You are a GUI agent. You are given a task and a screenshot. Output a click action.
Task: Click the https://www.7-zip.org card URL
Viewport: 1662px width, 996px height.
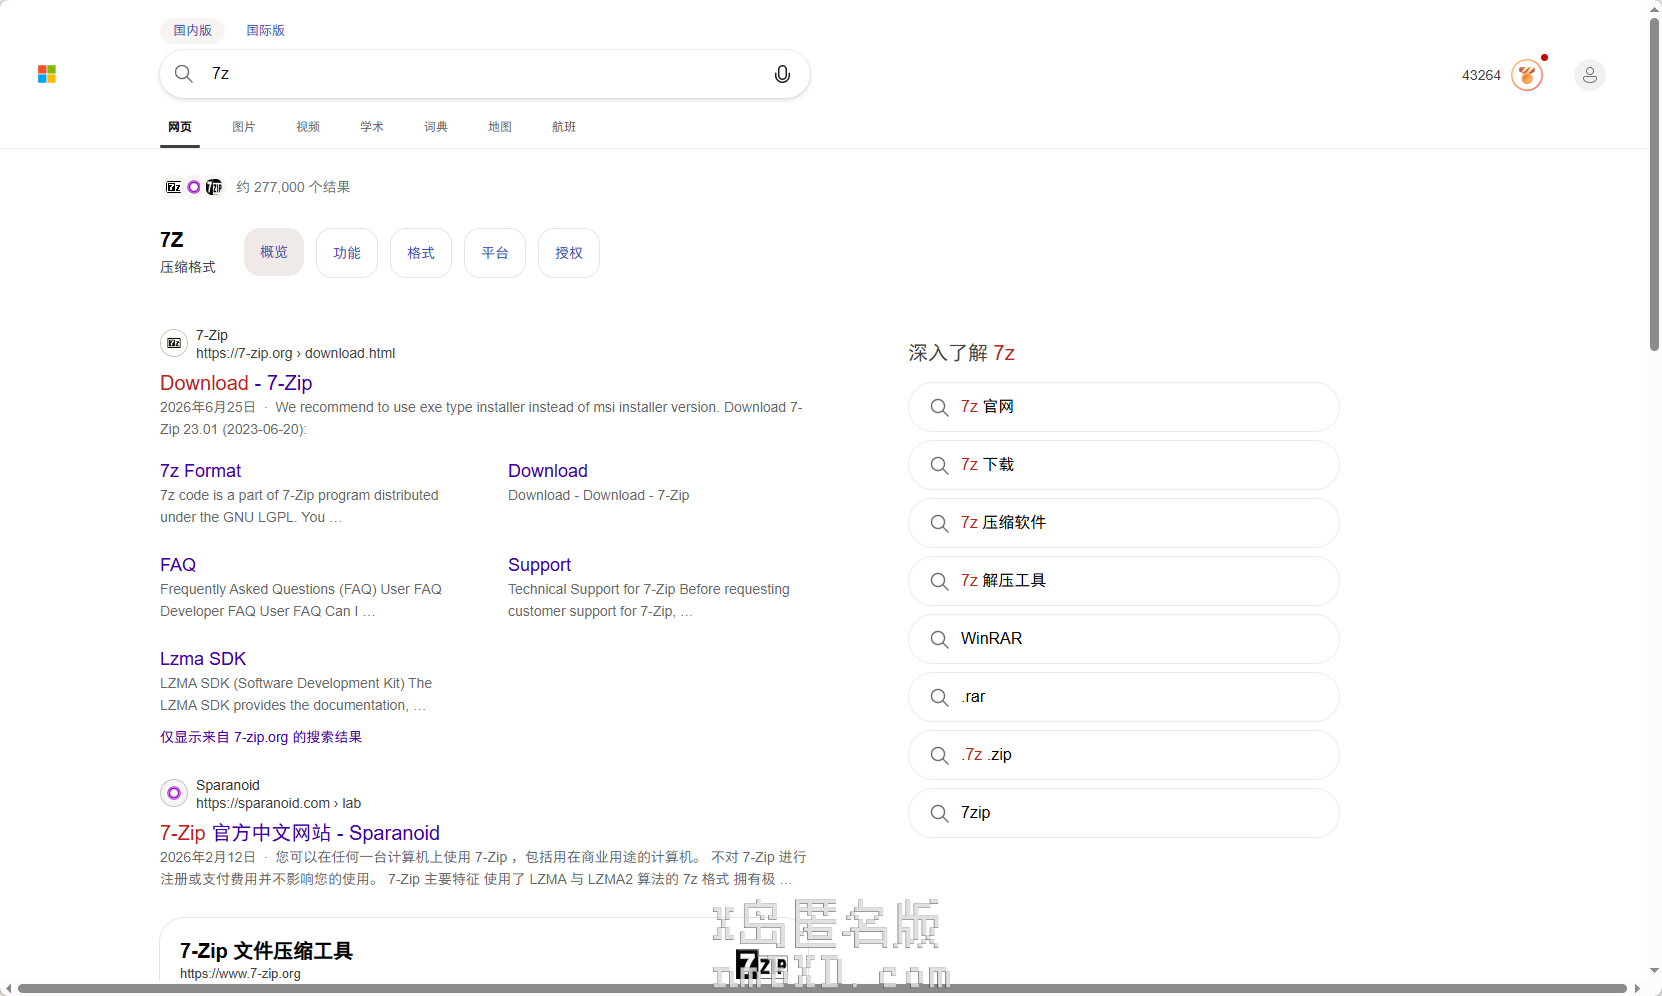click(240, 974)
